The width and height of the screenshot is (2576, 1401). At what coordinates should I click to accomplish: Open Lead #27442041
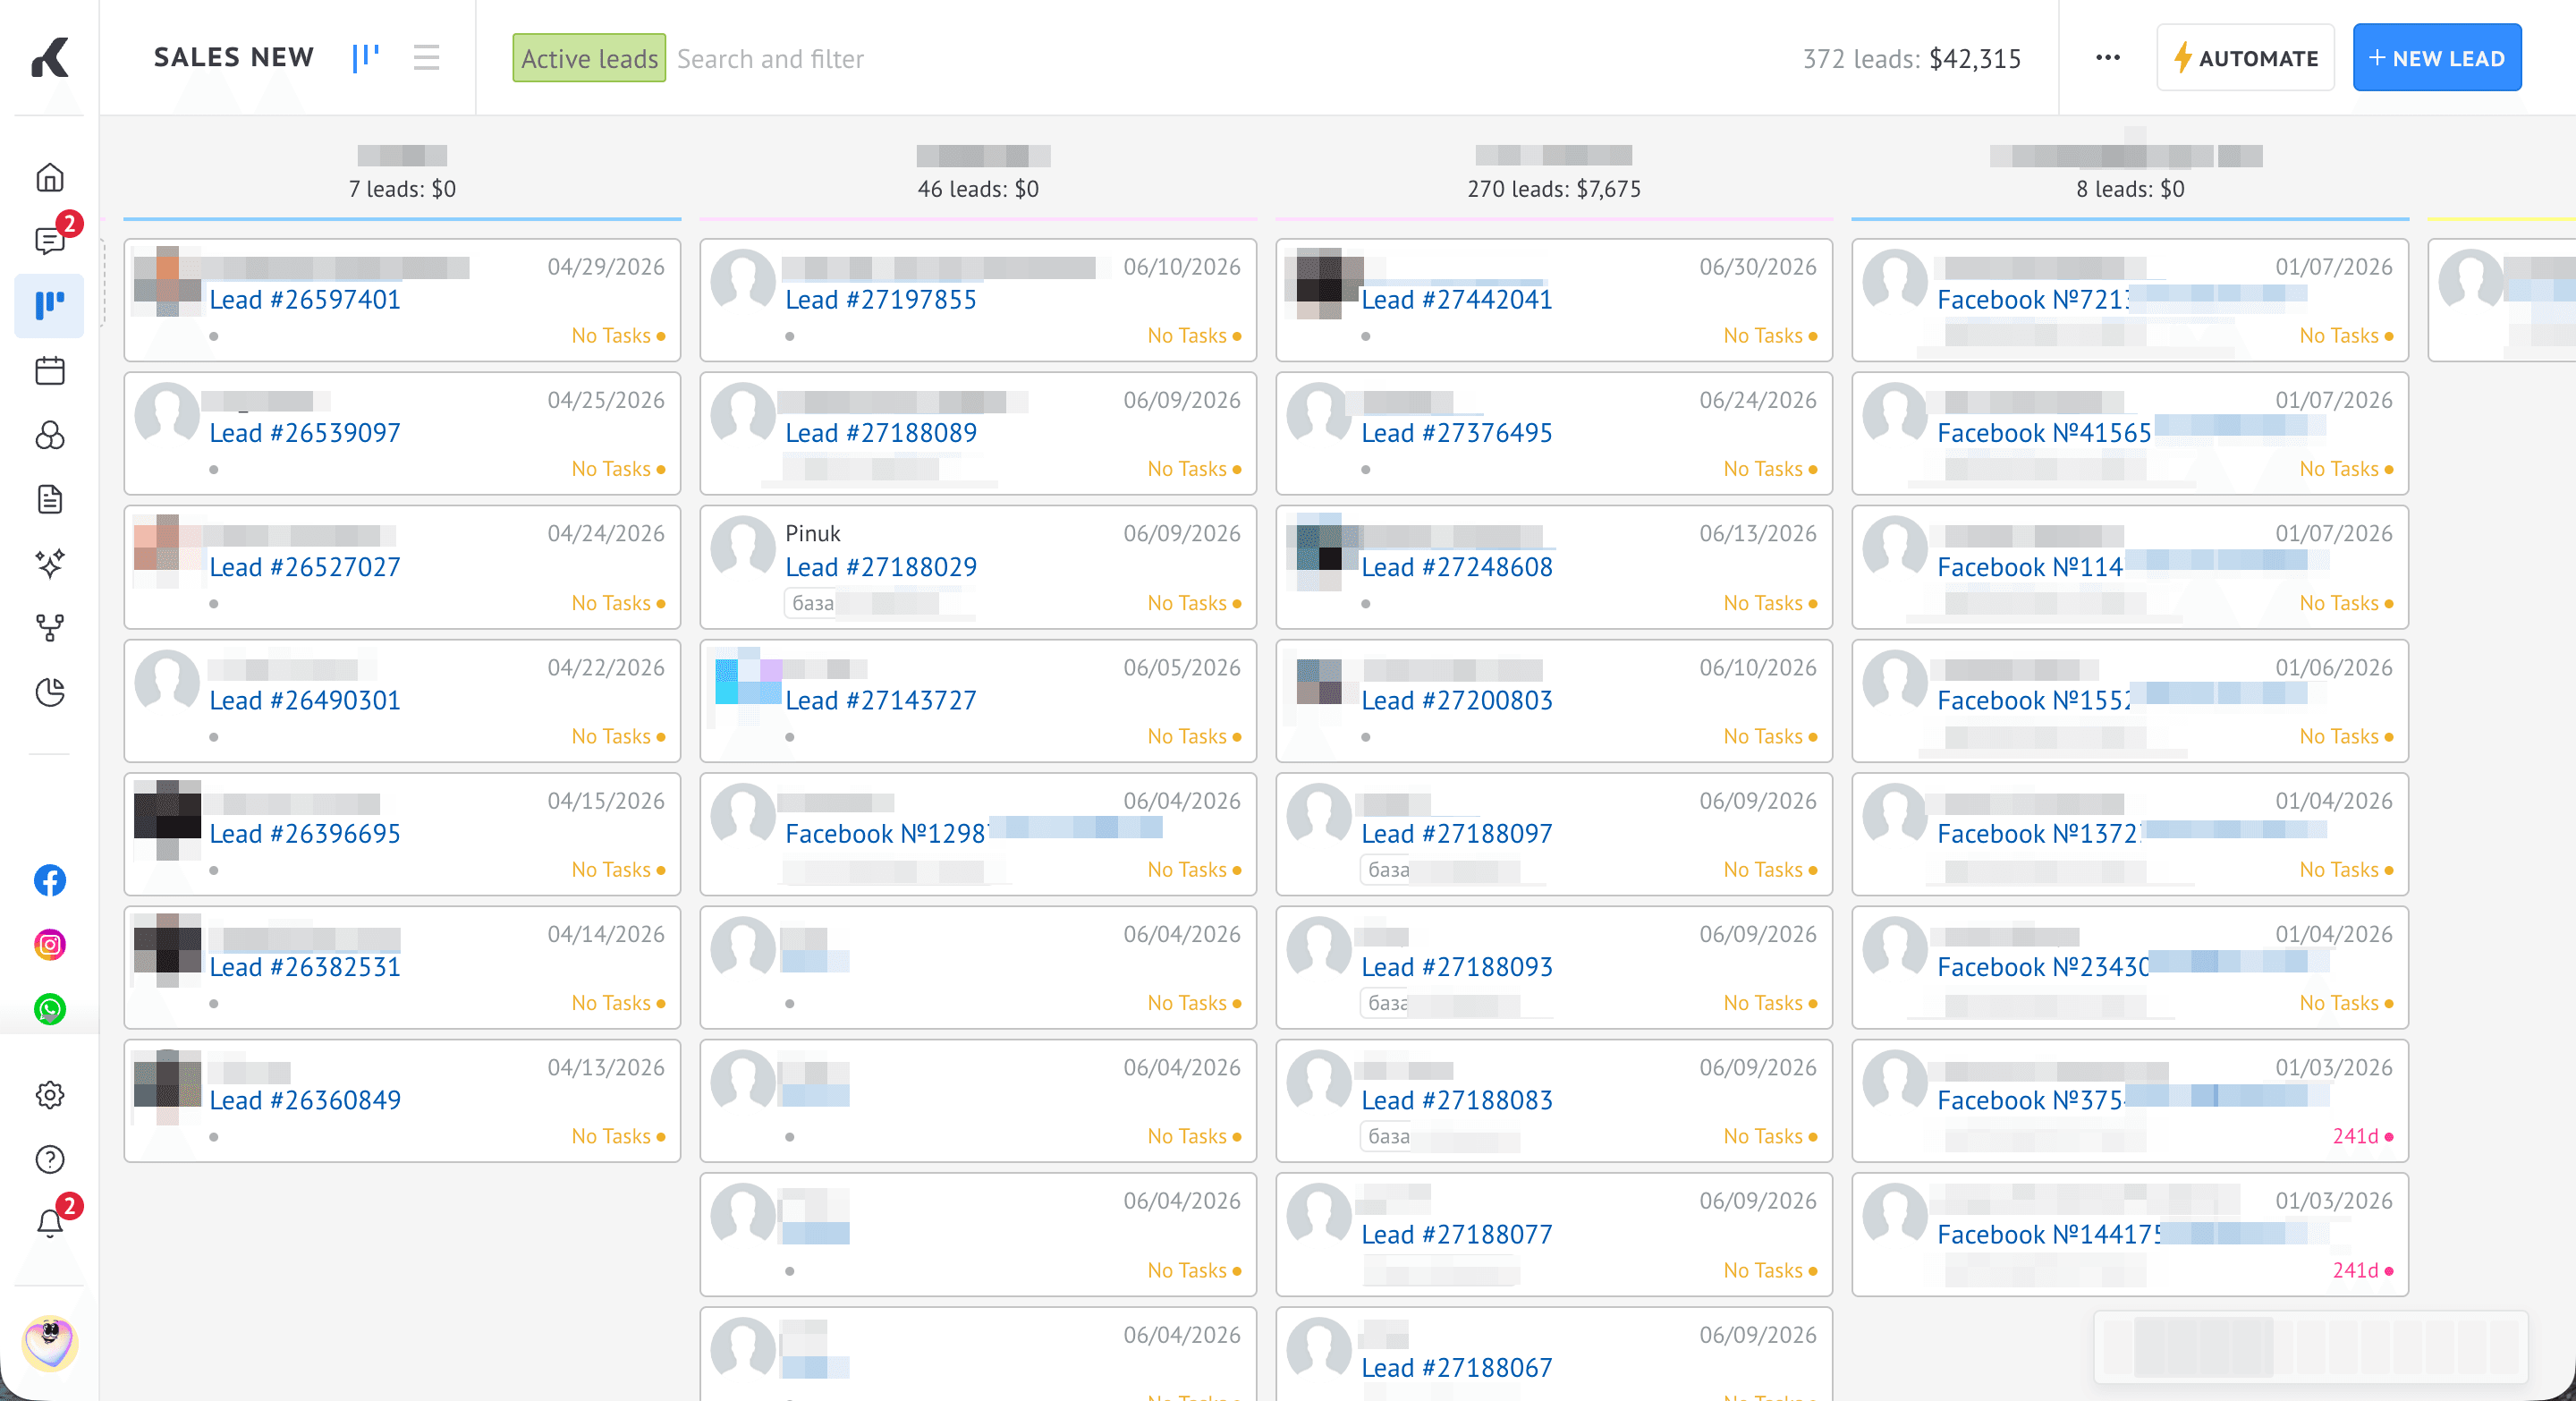[x=1457, y=299]
